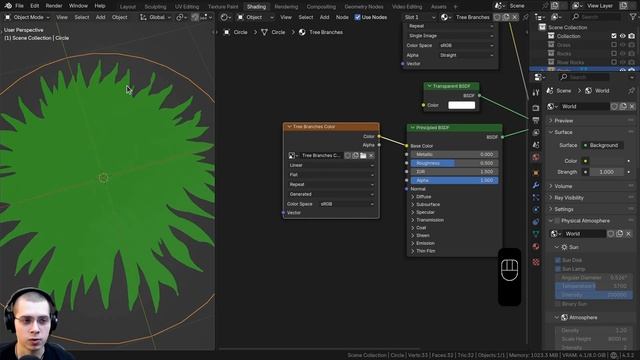Toggle exclude checkbox for Collection
Viewport: 640px width, 360px height.
click(x=614, y=36)
